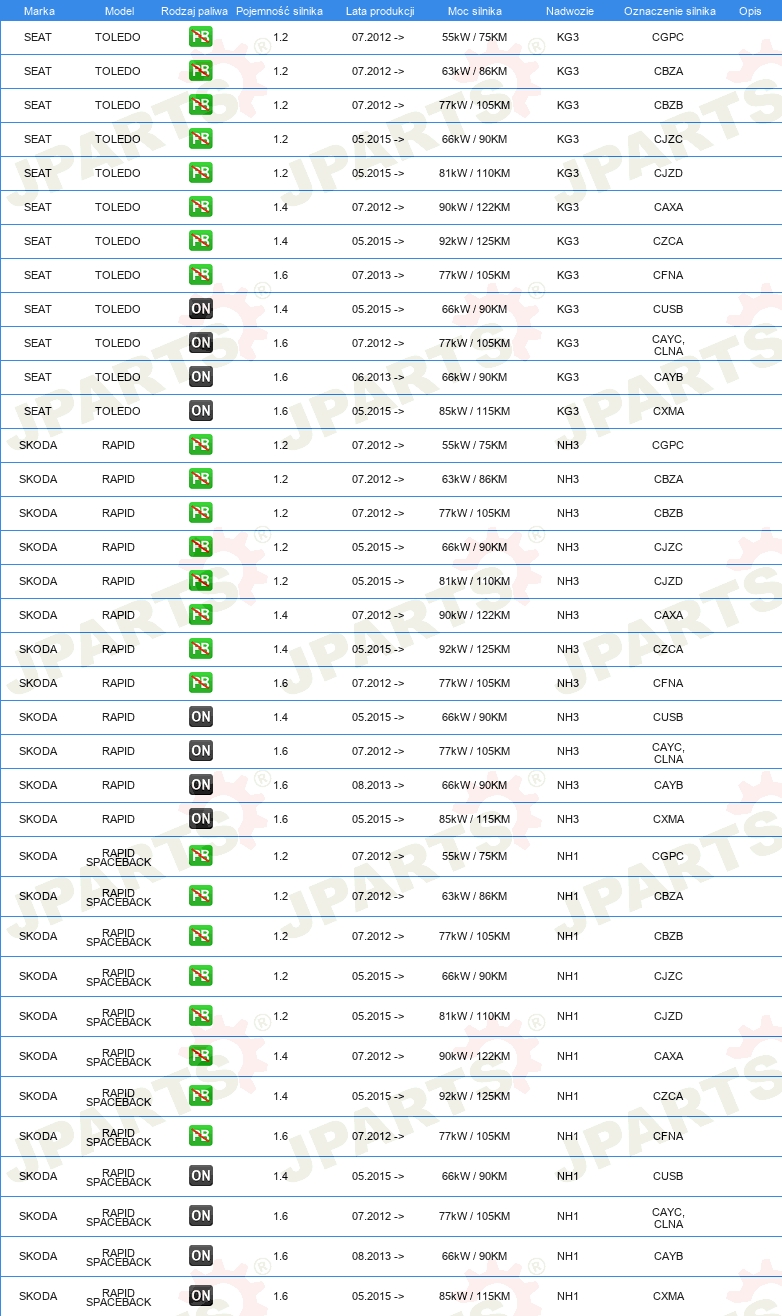Click the 'Lata produkcji' column header
Screen dimensions: 782x1316
pyautogui.click(x=379, y=11)
